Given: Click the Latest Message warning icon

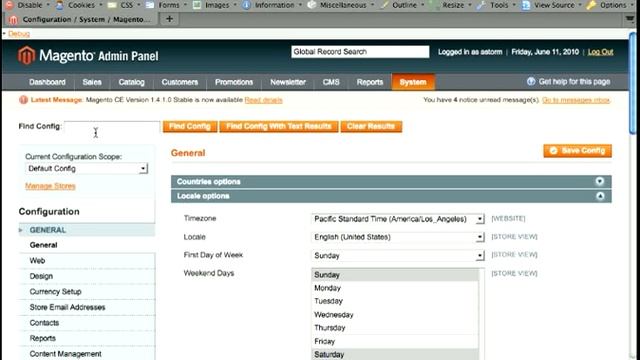Looking at the screenshot, I should 23,100.
